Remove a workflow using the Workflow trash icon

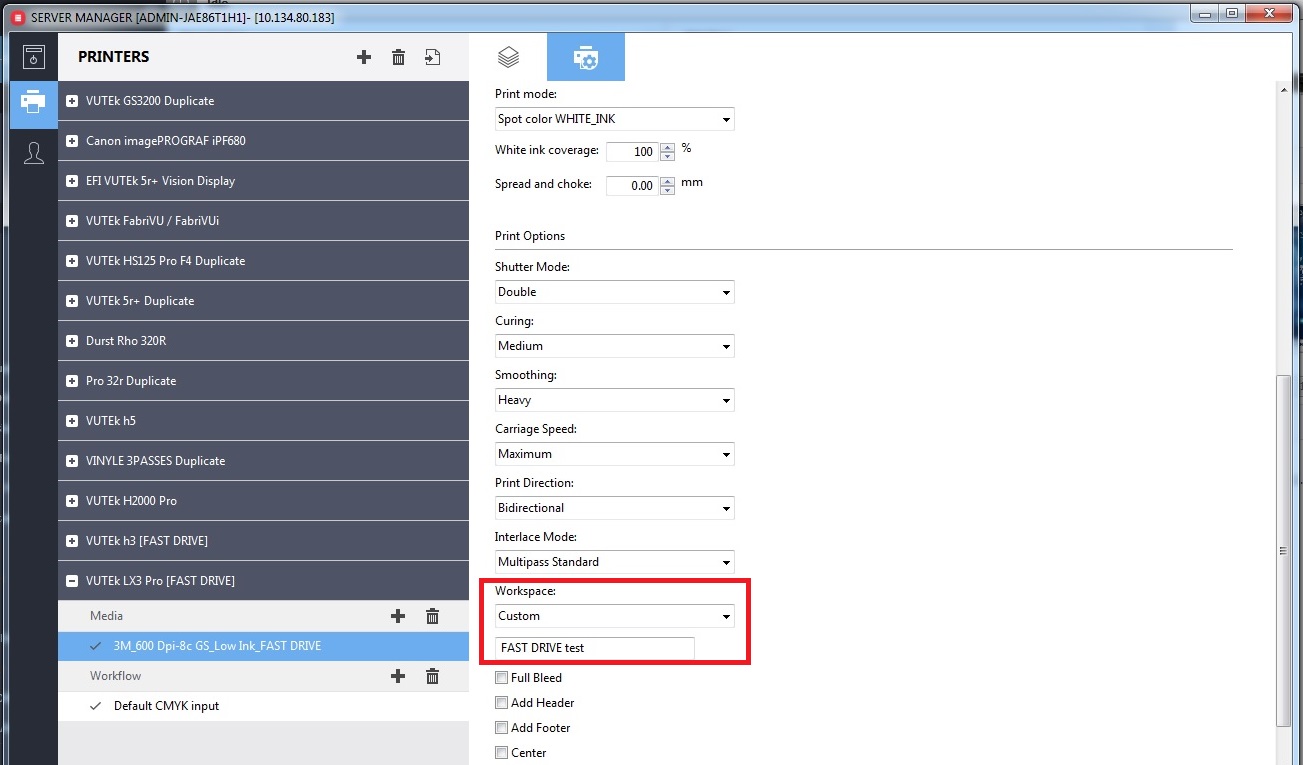[x=431, y=676]
